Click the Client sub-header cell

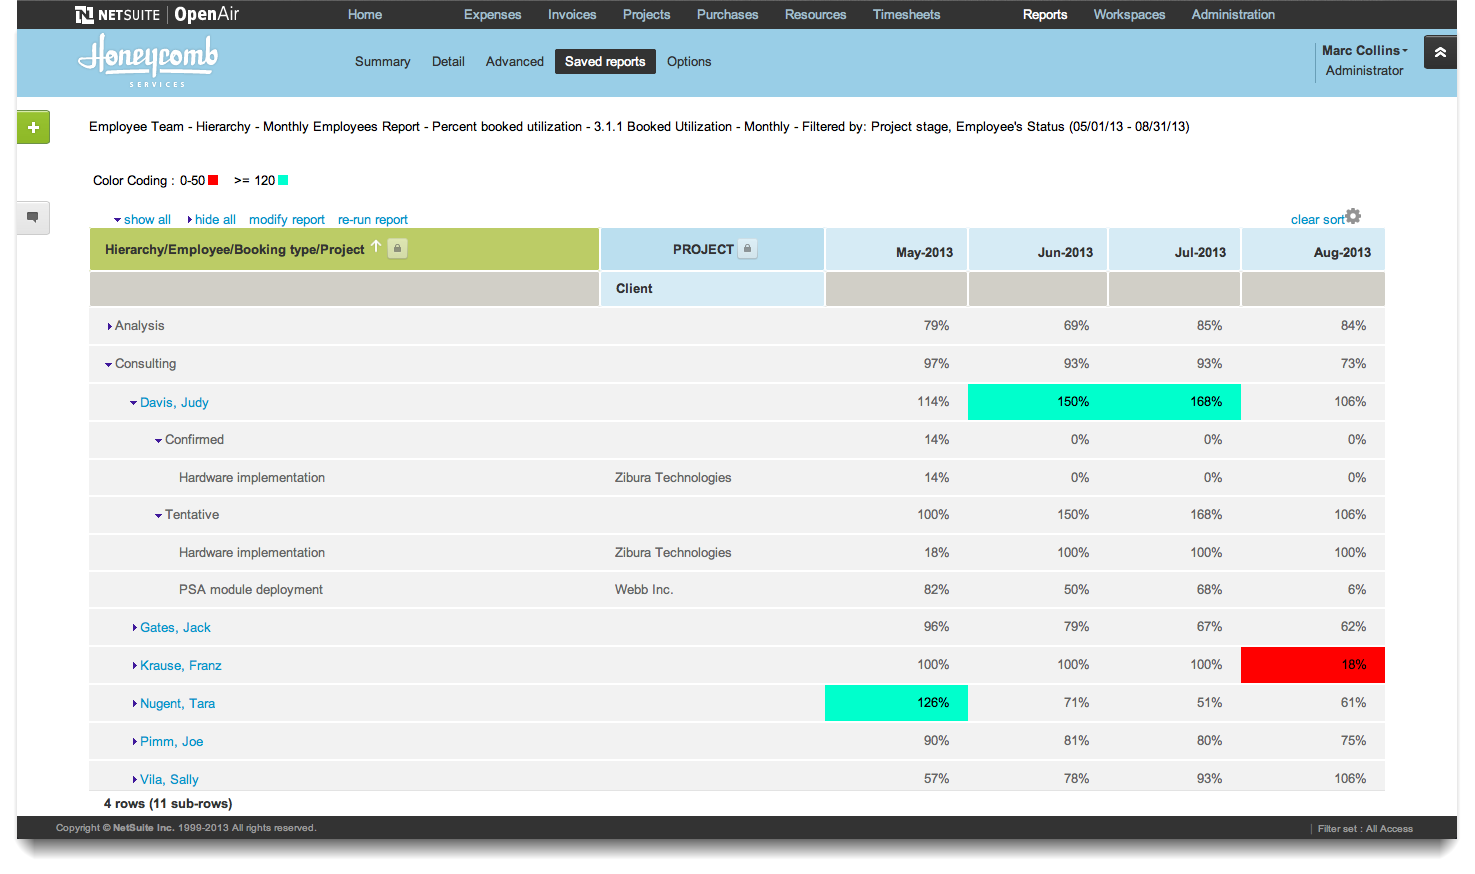pyautogui.click(x=712, y=289)
